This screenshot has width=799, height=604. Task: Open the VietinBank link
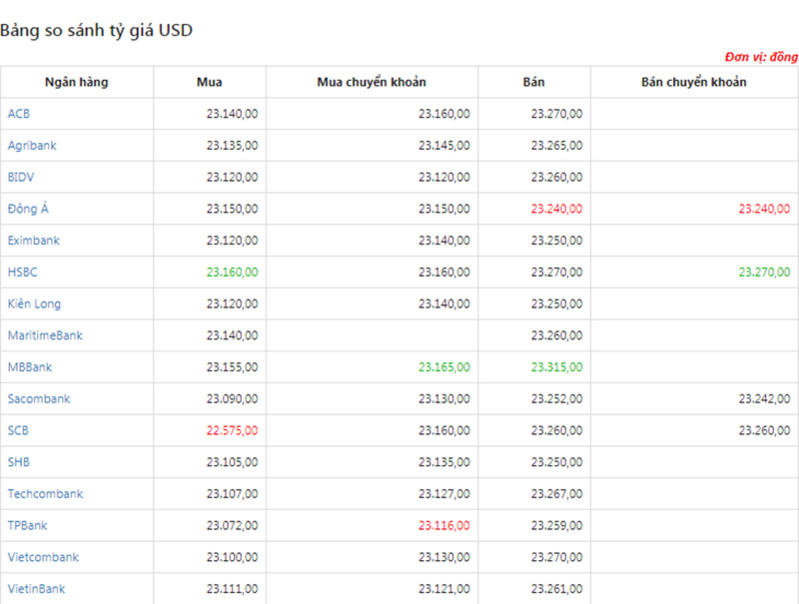coord(36,589)
